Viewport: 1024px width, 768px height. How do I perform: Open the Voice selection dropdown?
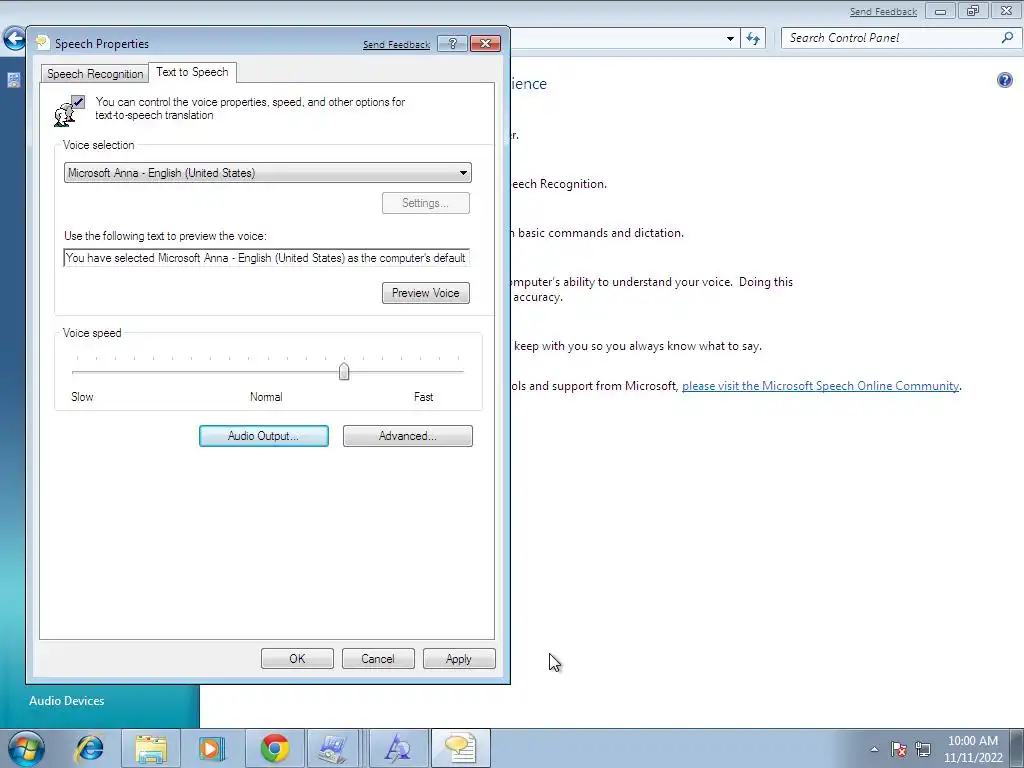coord(268,173)
